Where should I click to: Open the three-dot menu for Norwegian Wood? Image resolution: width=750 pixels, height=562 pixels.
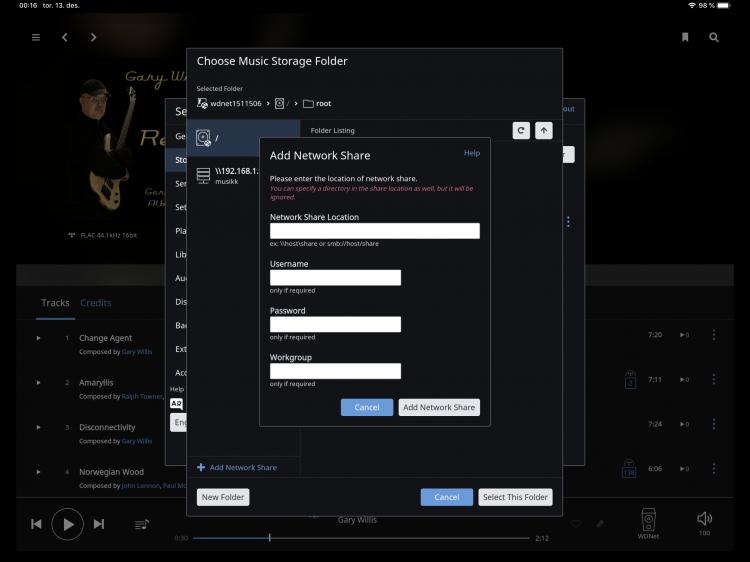coord(713,468)
